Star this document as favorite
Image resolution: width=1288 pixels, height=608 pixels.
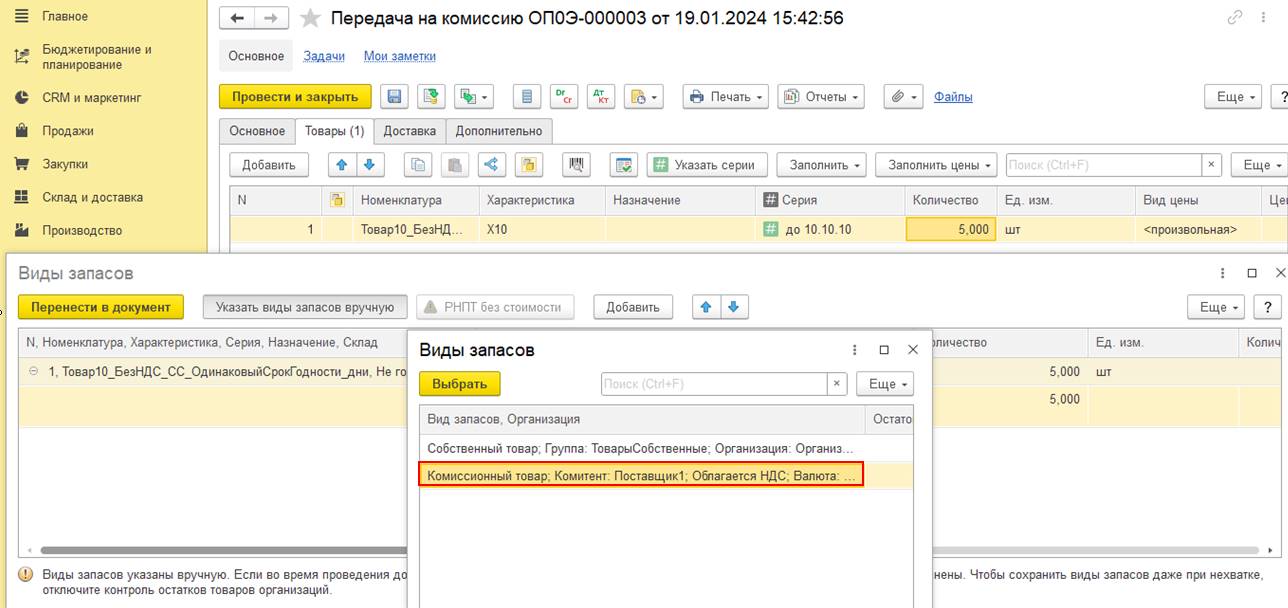pyautogui.click(x=311, y=18)
